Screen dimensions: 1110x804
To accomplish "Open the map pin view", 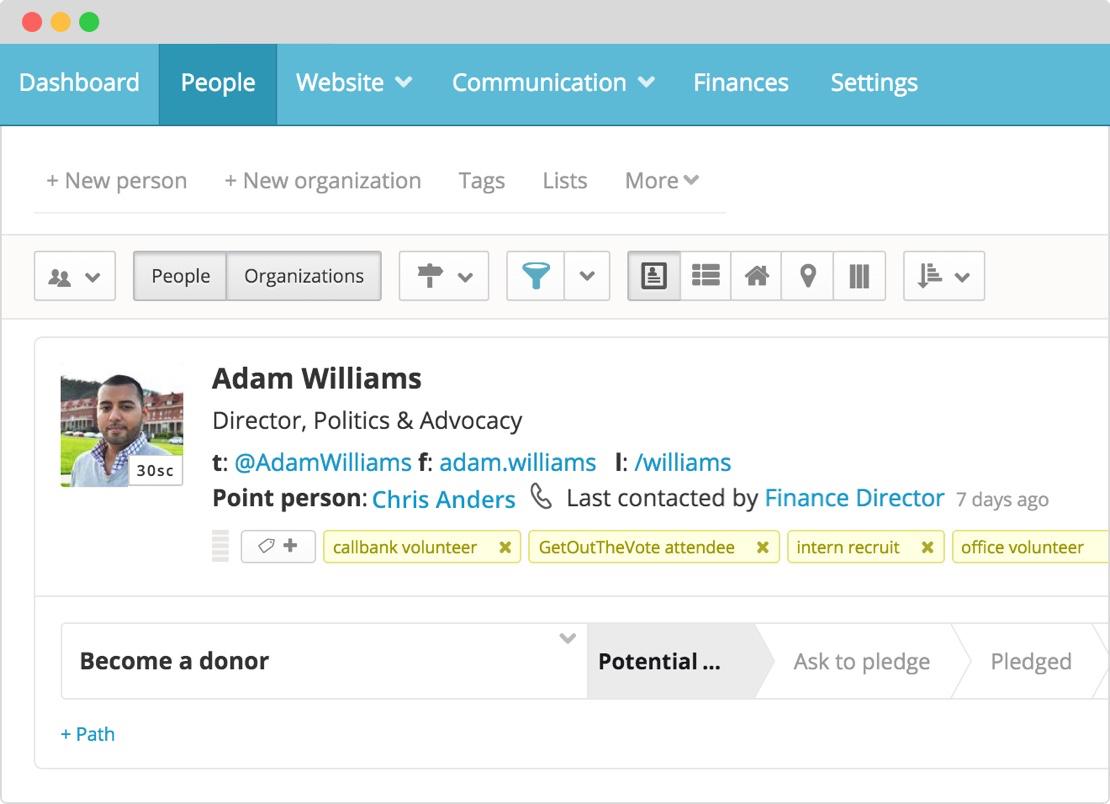I will 808,276.
